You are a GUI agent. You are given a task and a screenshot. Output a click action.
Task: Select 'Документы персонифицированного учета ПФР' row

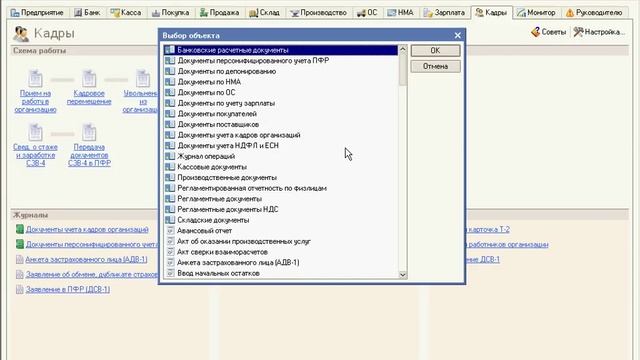pos(281,60)
